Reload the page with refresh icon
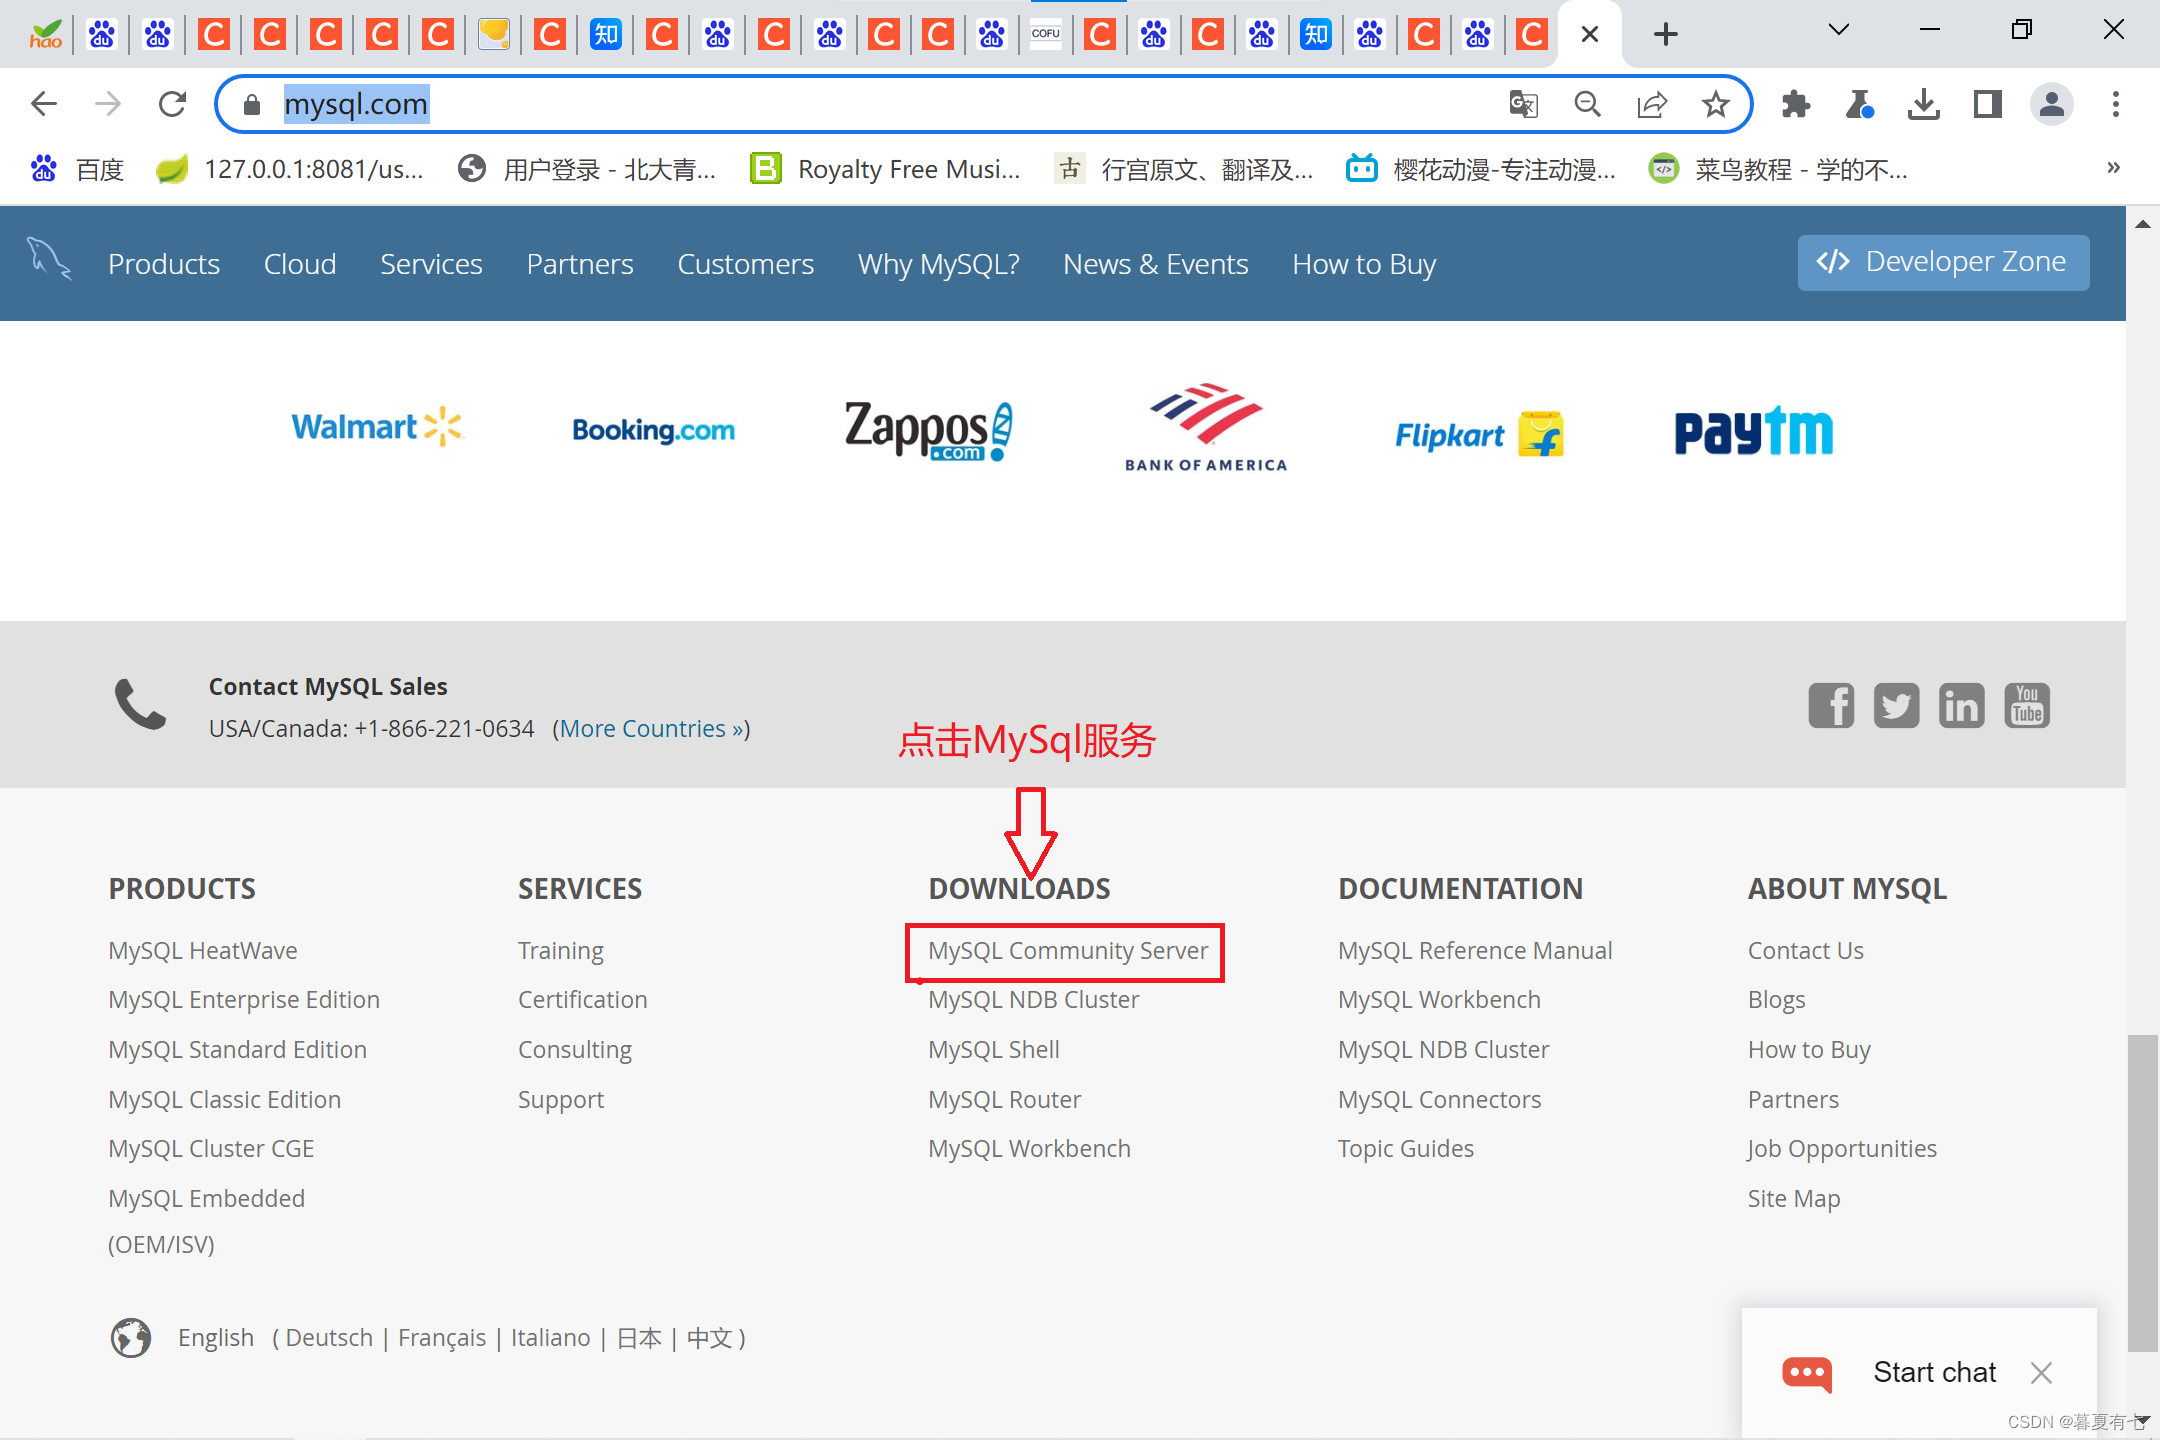 tap(172, 104)
